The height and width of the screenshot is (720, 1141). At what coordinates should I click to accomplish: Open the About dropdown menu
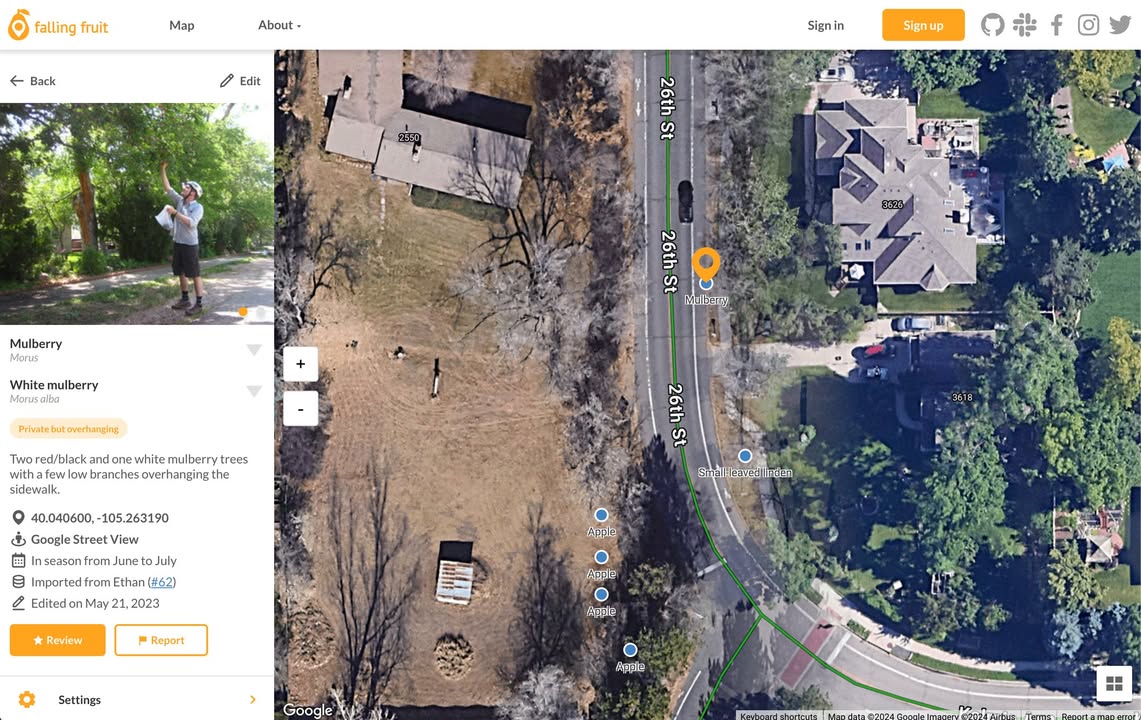pyautogui.click(x=279, y=25)
